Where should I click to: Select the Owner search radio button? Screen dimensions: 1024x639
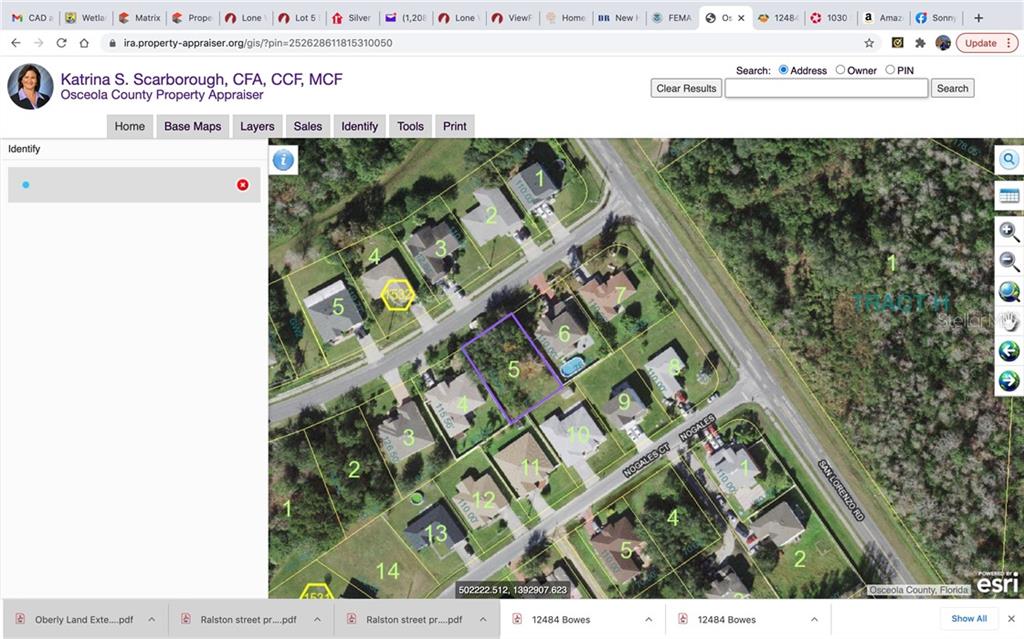click(840, 70)
